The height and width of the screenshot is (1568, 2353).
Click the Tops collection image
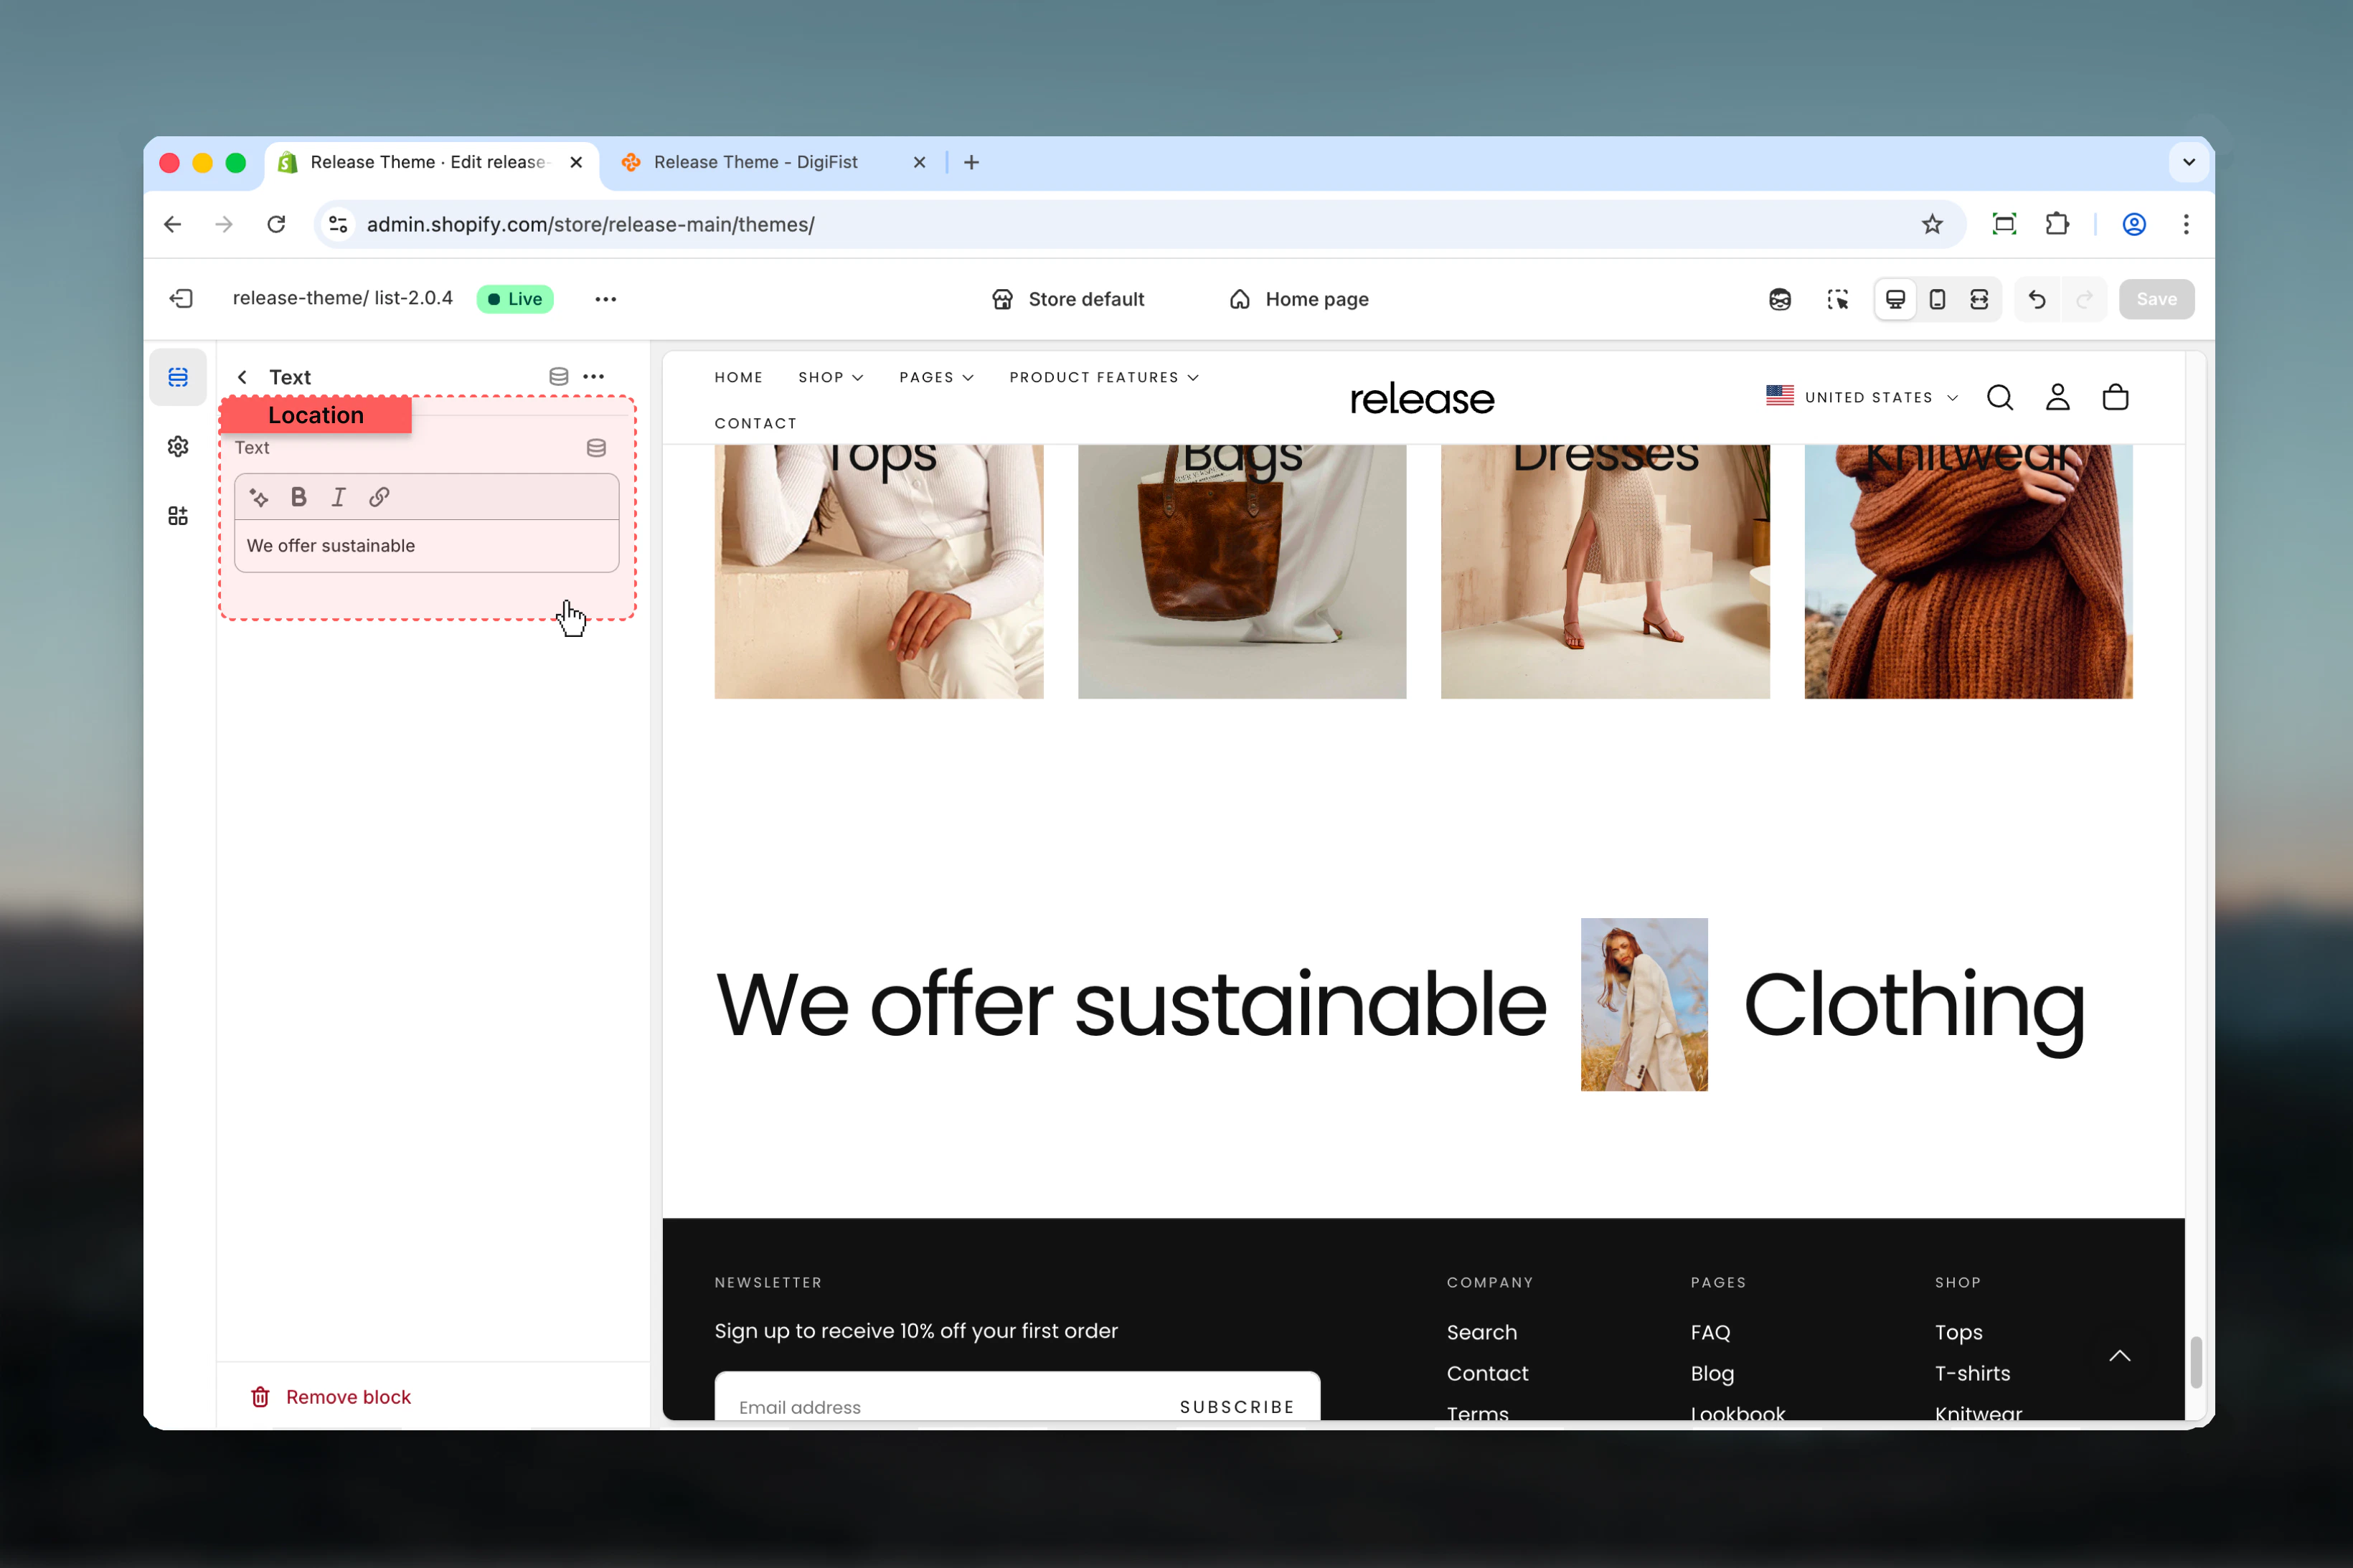[878, 571]
